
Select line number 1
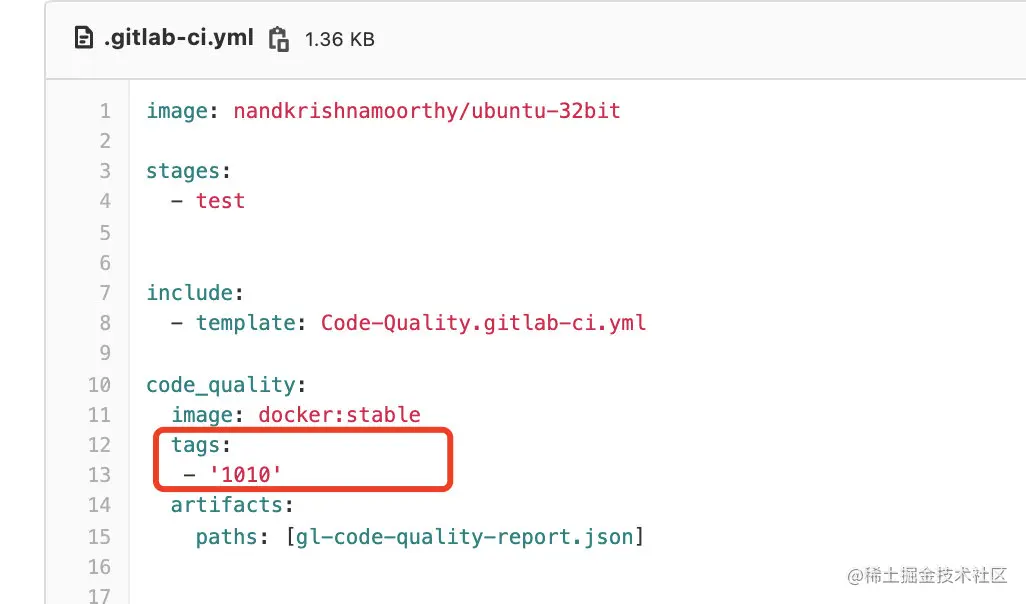[105, 111]
